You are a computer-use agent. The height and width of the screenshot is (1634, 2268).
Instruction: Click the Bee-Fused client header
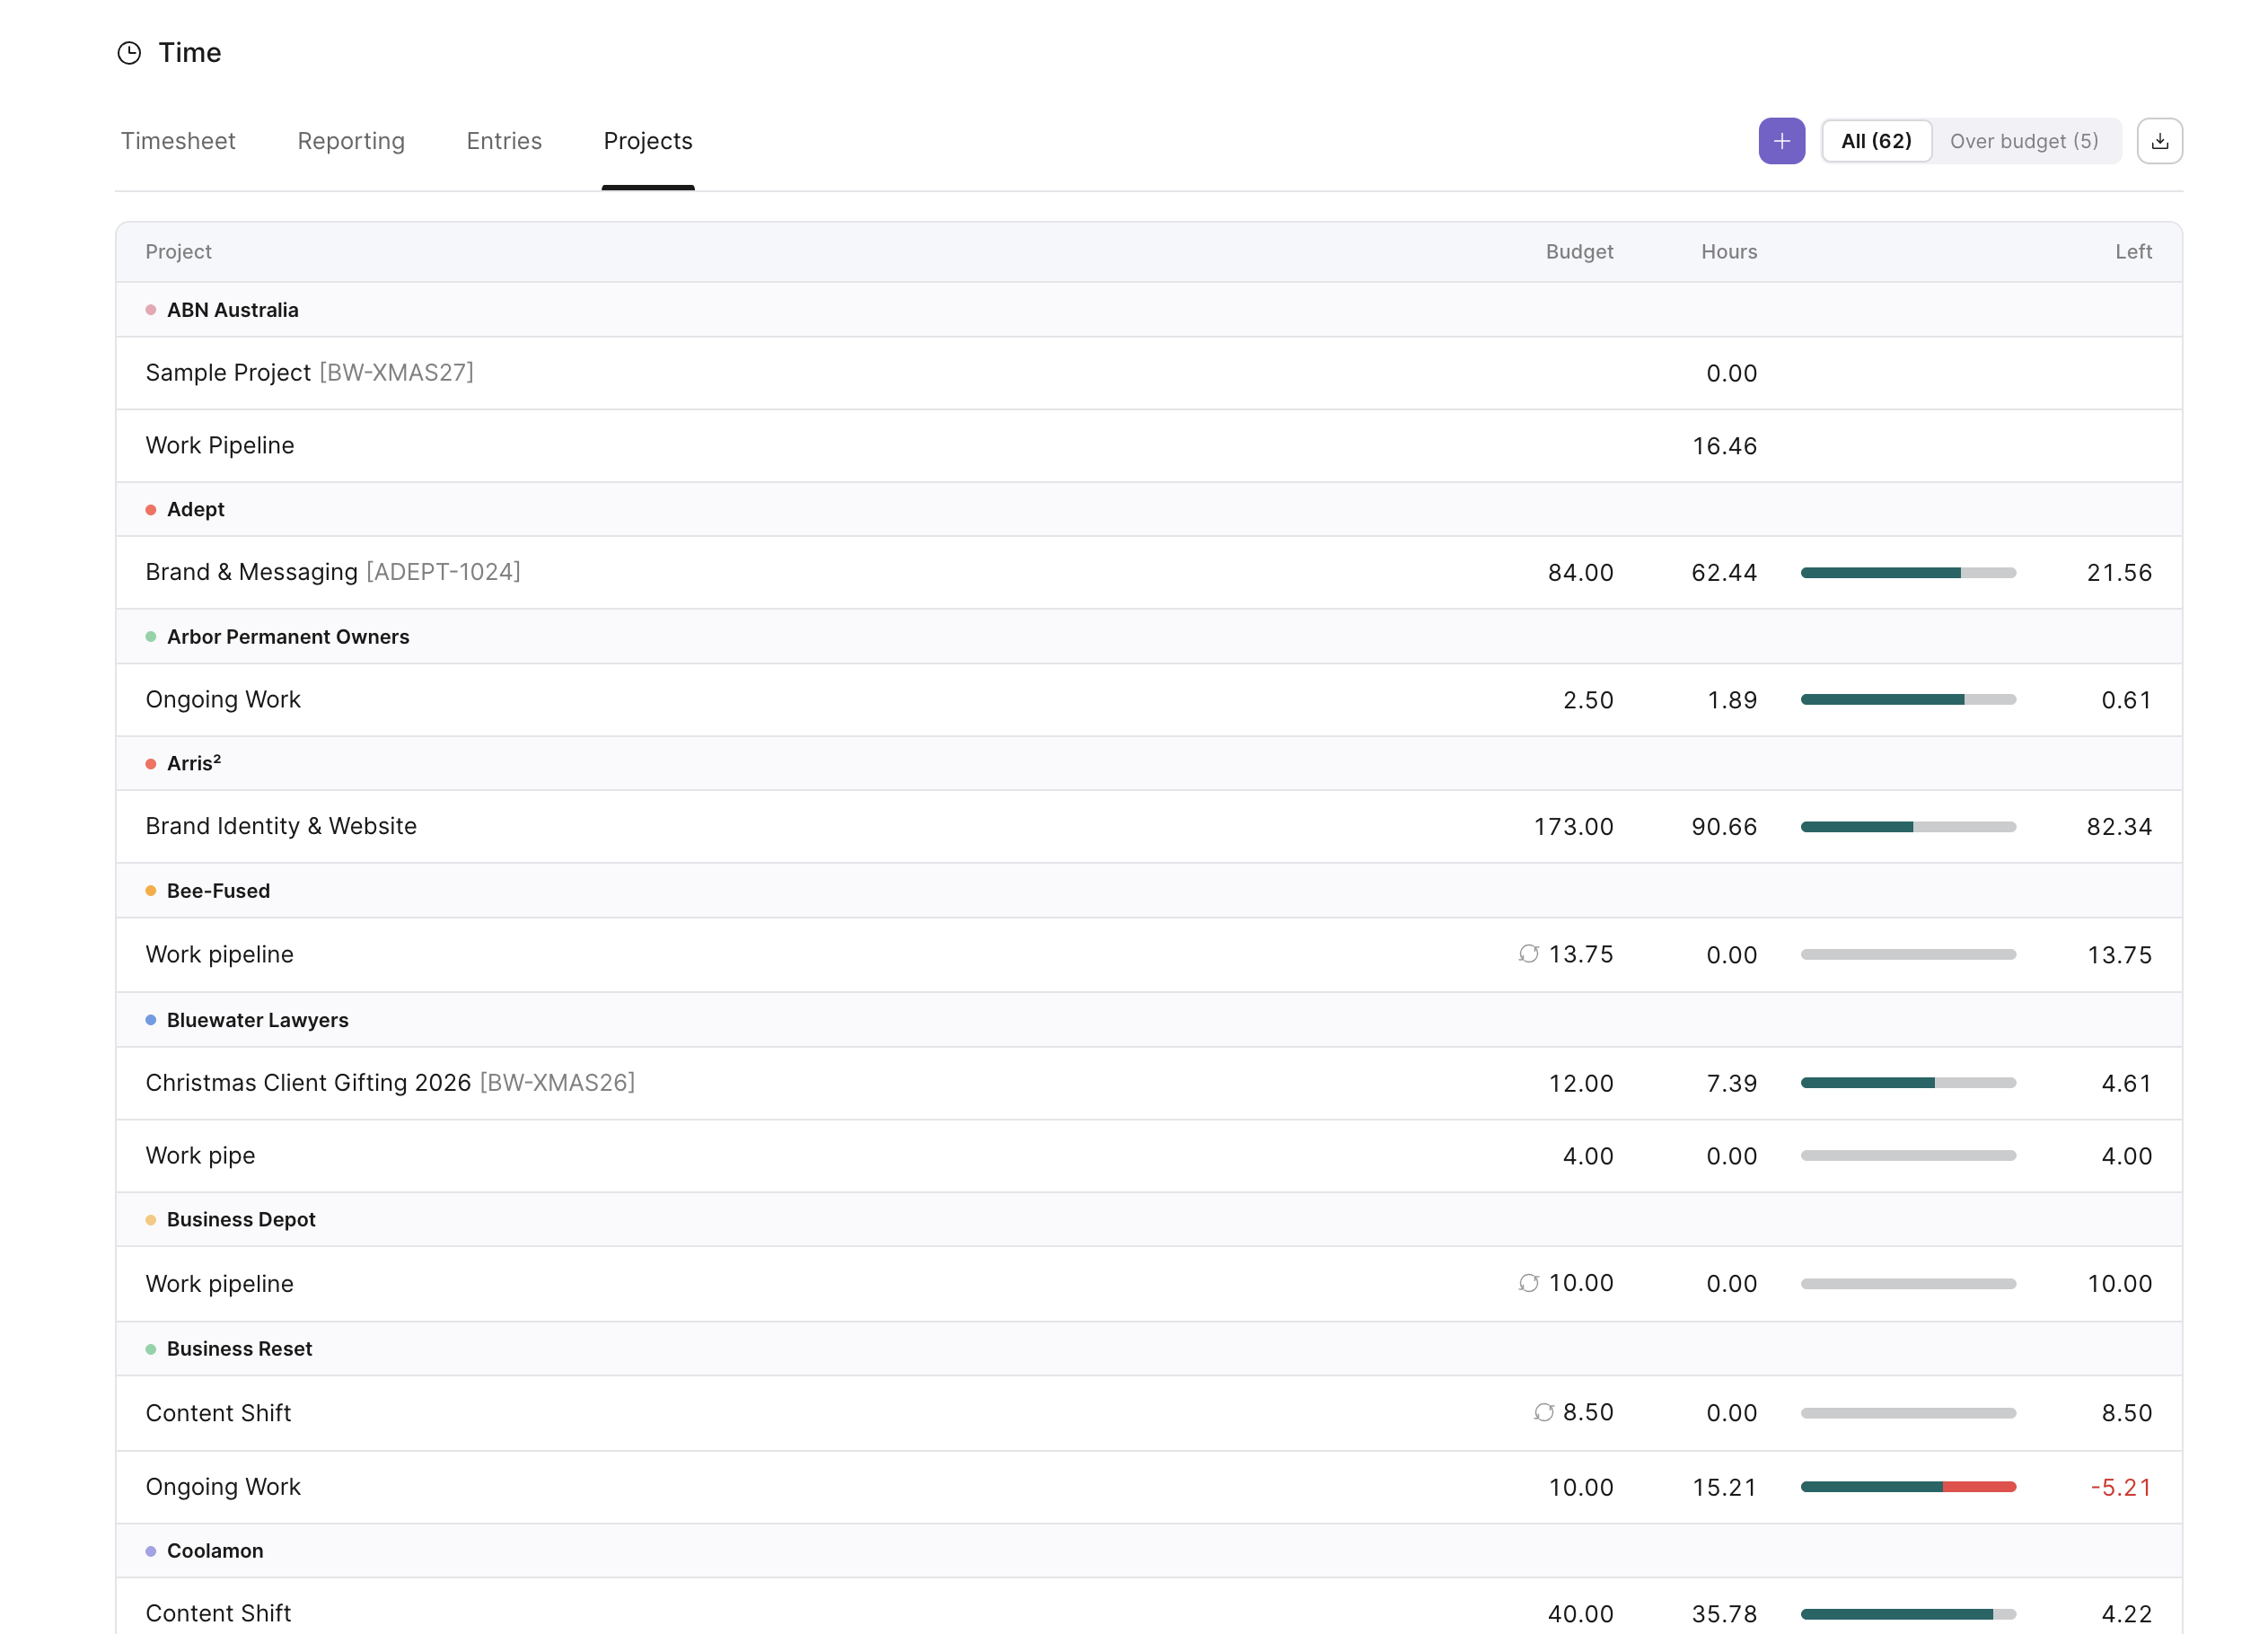pos(1148,891)
